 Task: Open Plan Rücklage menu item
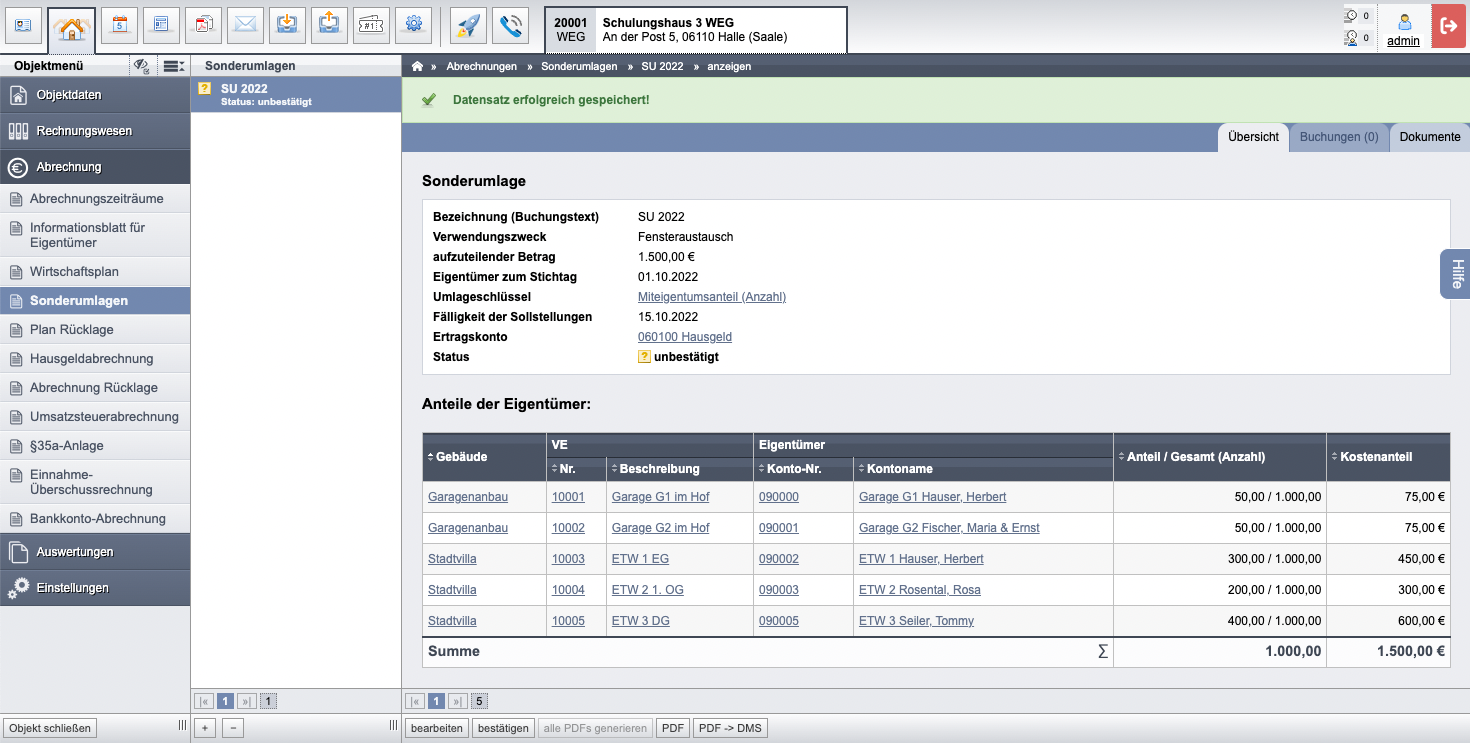click(x=95, y=330)
